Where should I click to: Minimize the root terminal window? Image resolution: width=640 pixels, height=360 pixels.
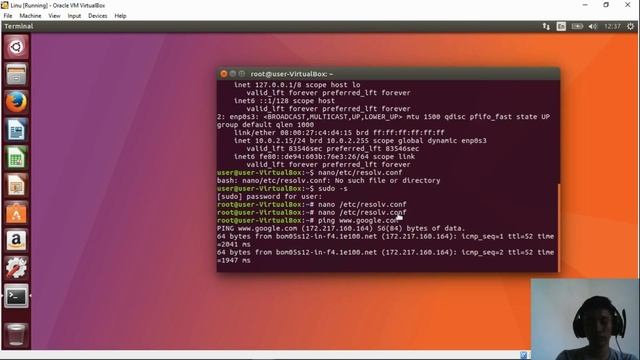[x=233, y=74]
